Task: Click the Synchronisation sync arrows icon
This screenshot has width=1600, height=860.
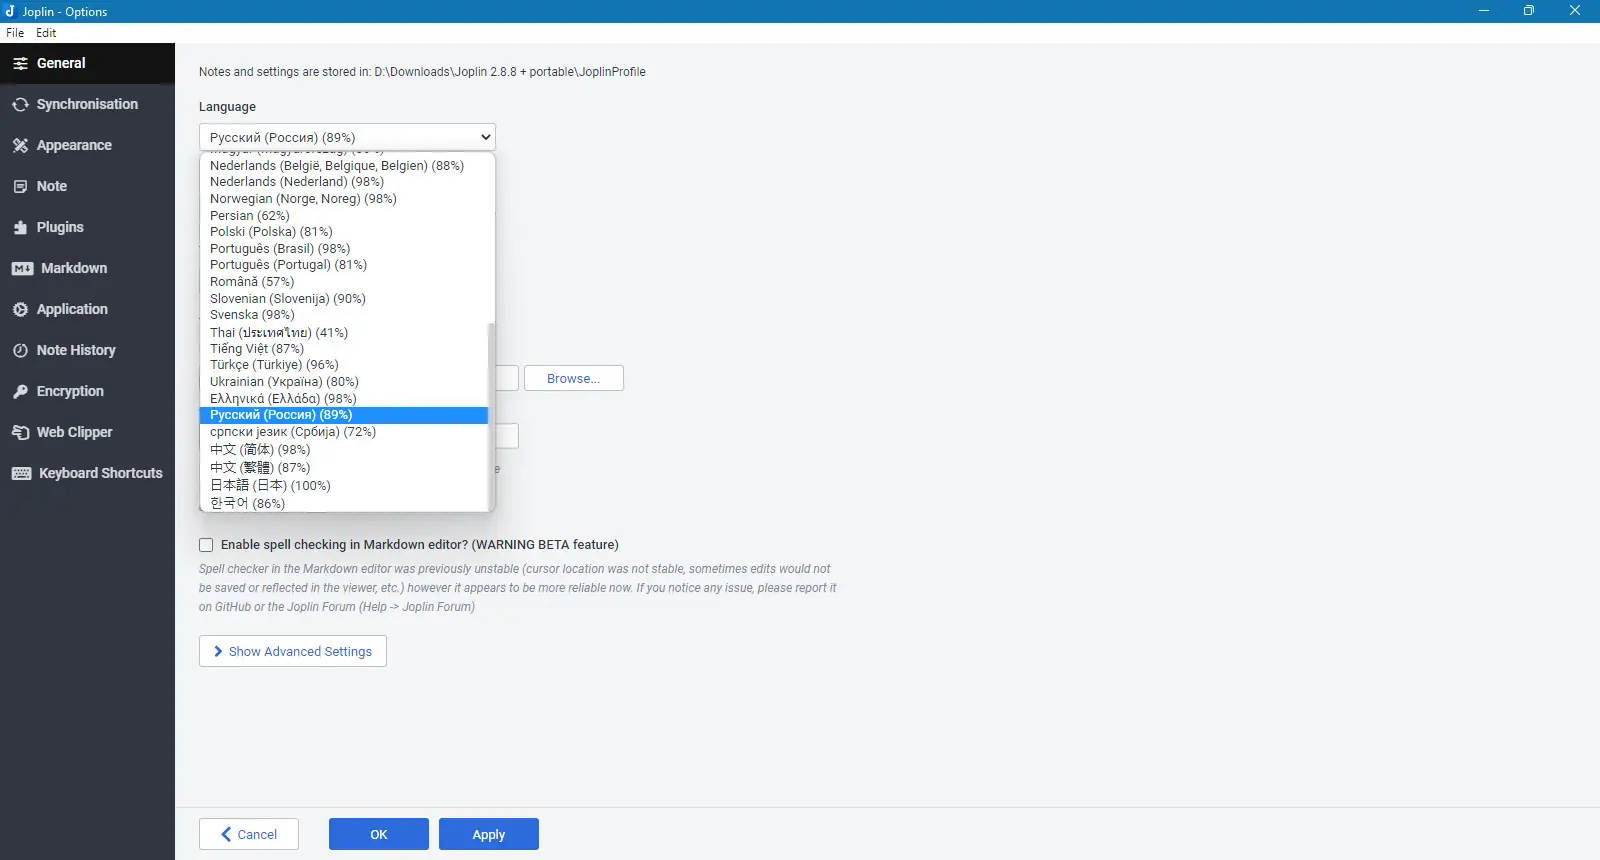Action: click(20, 104)
